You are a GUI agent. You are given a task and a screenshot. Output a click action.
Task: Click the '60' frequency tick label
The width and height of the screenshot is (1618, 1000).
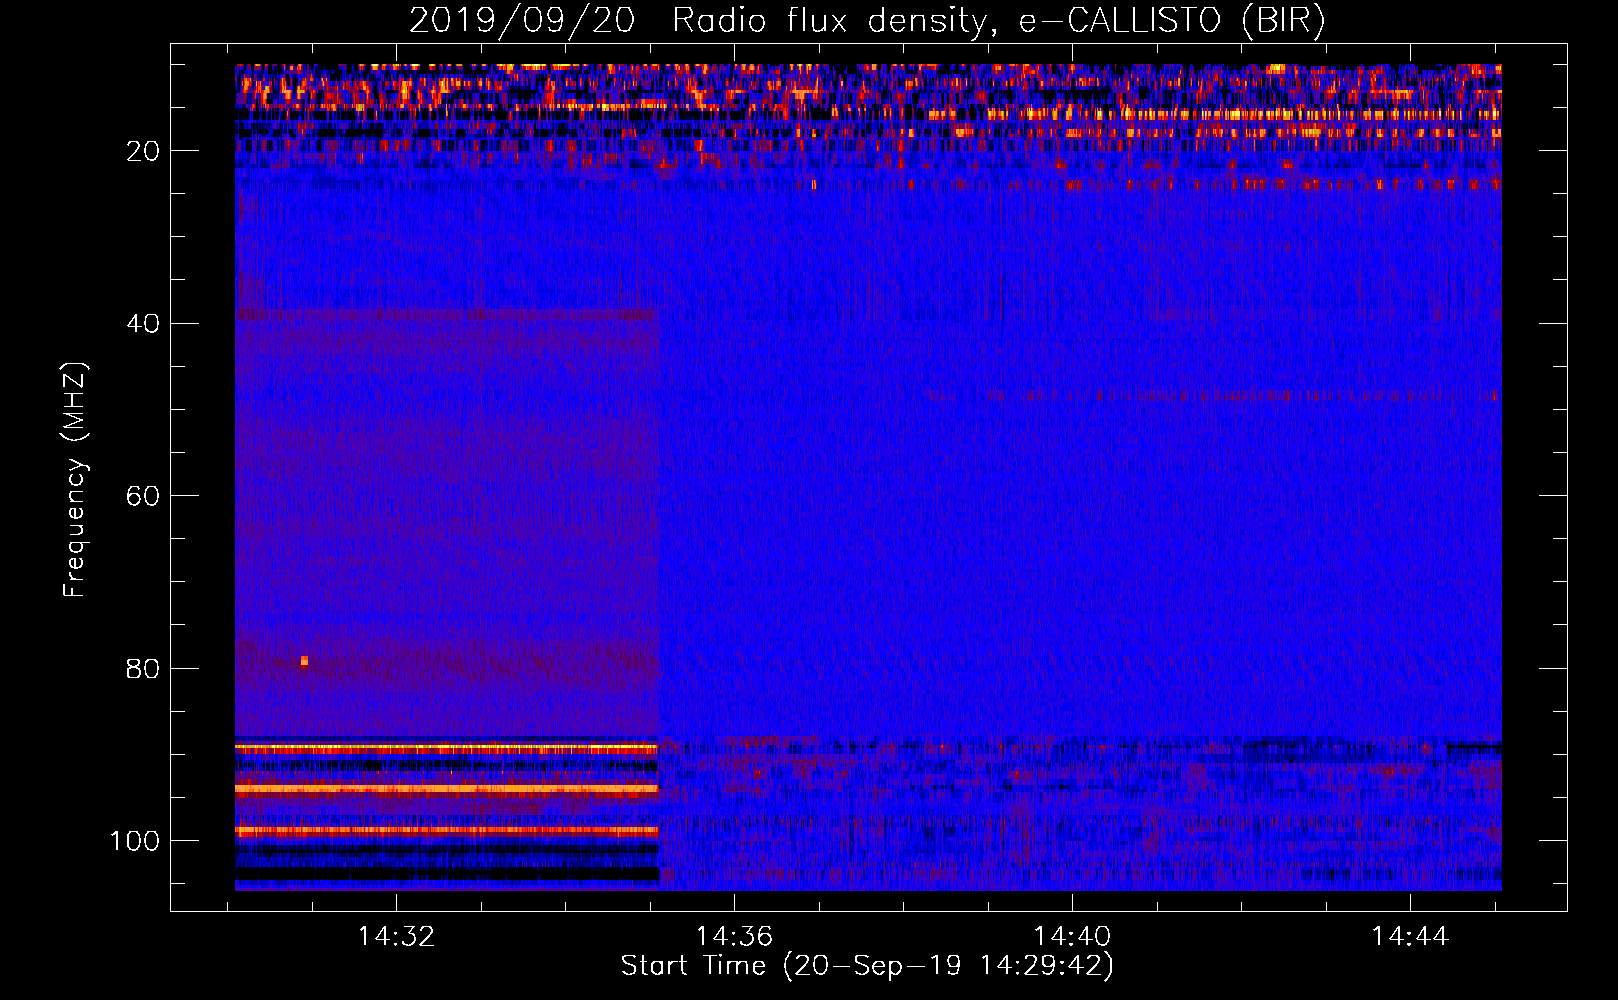143,496
